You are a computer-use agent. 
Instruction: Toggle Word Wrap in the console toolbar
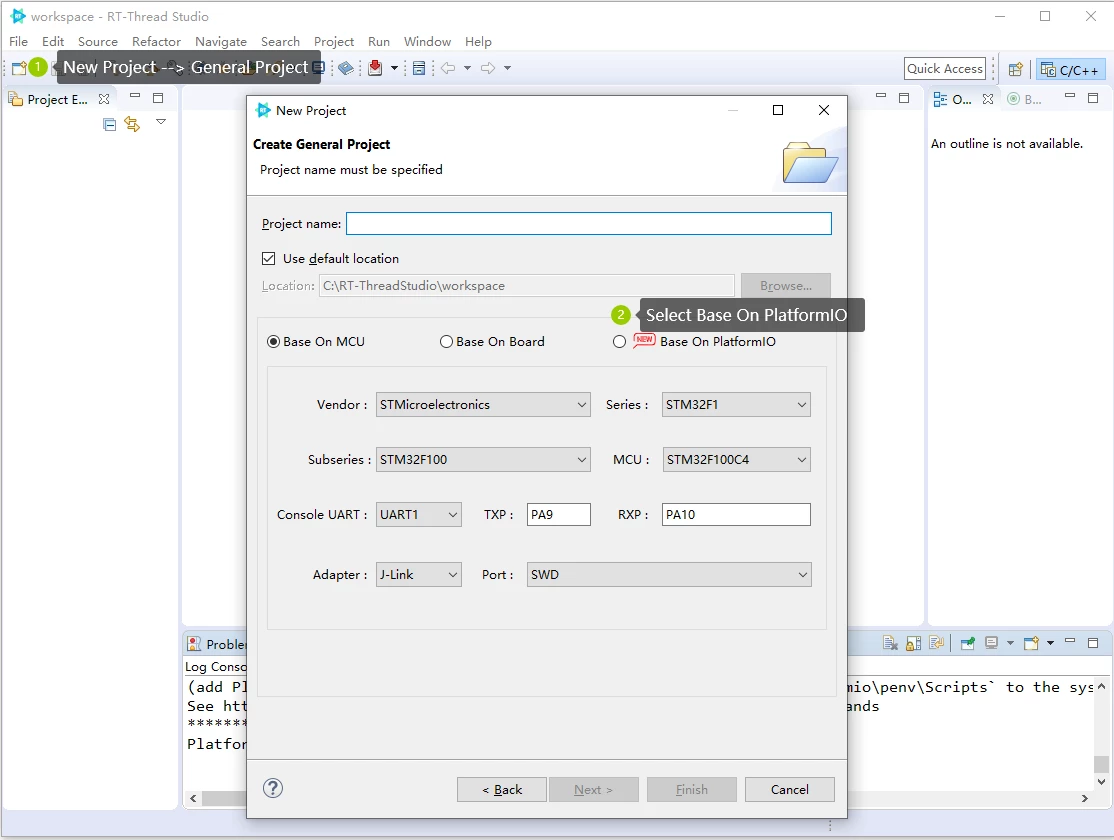point(937,643)
